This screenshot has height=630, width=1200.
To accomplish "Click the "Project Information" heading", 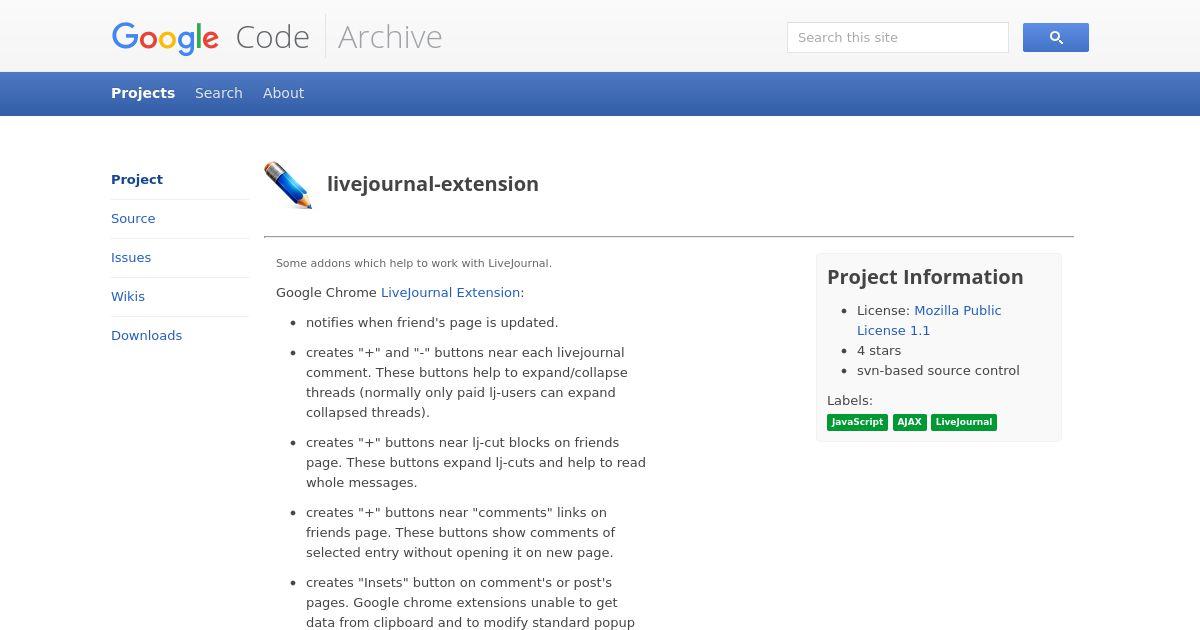I will (x=925, y=277).
